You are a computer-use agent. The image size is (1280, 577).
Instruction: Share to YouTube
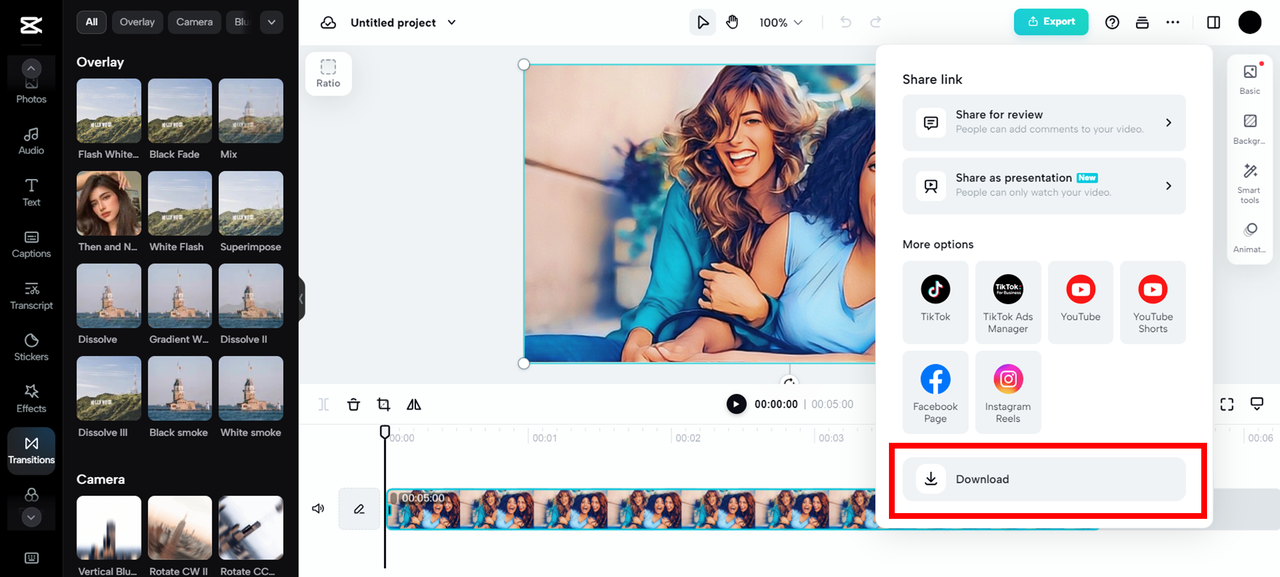[1080, 302]
